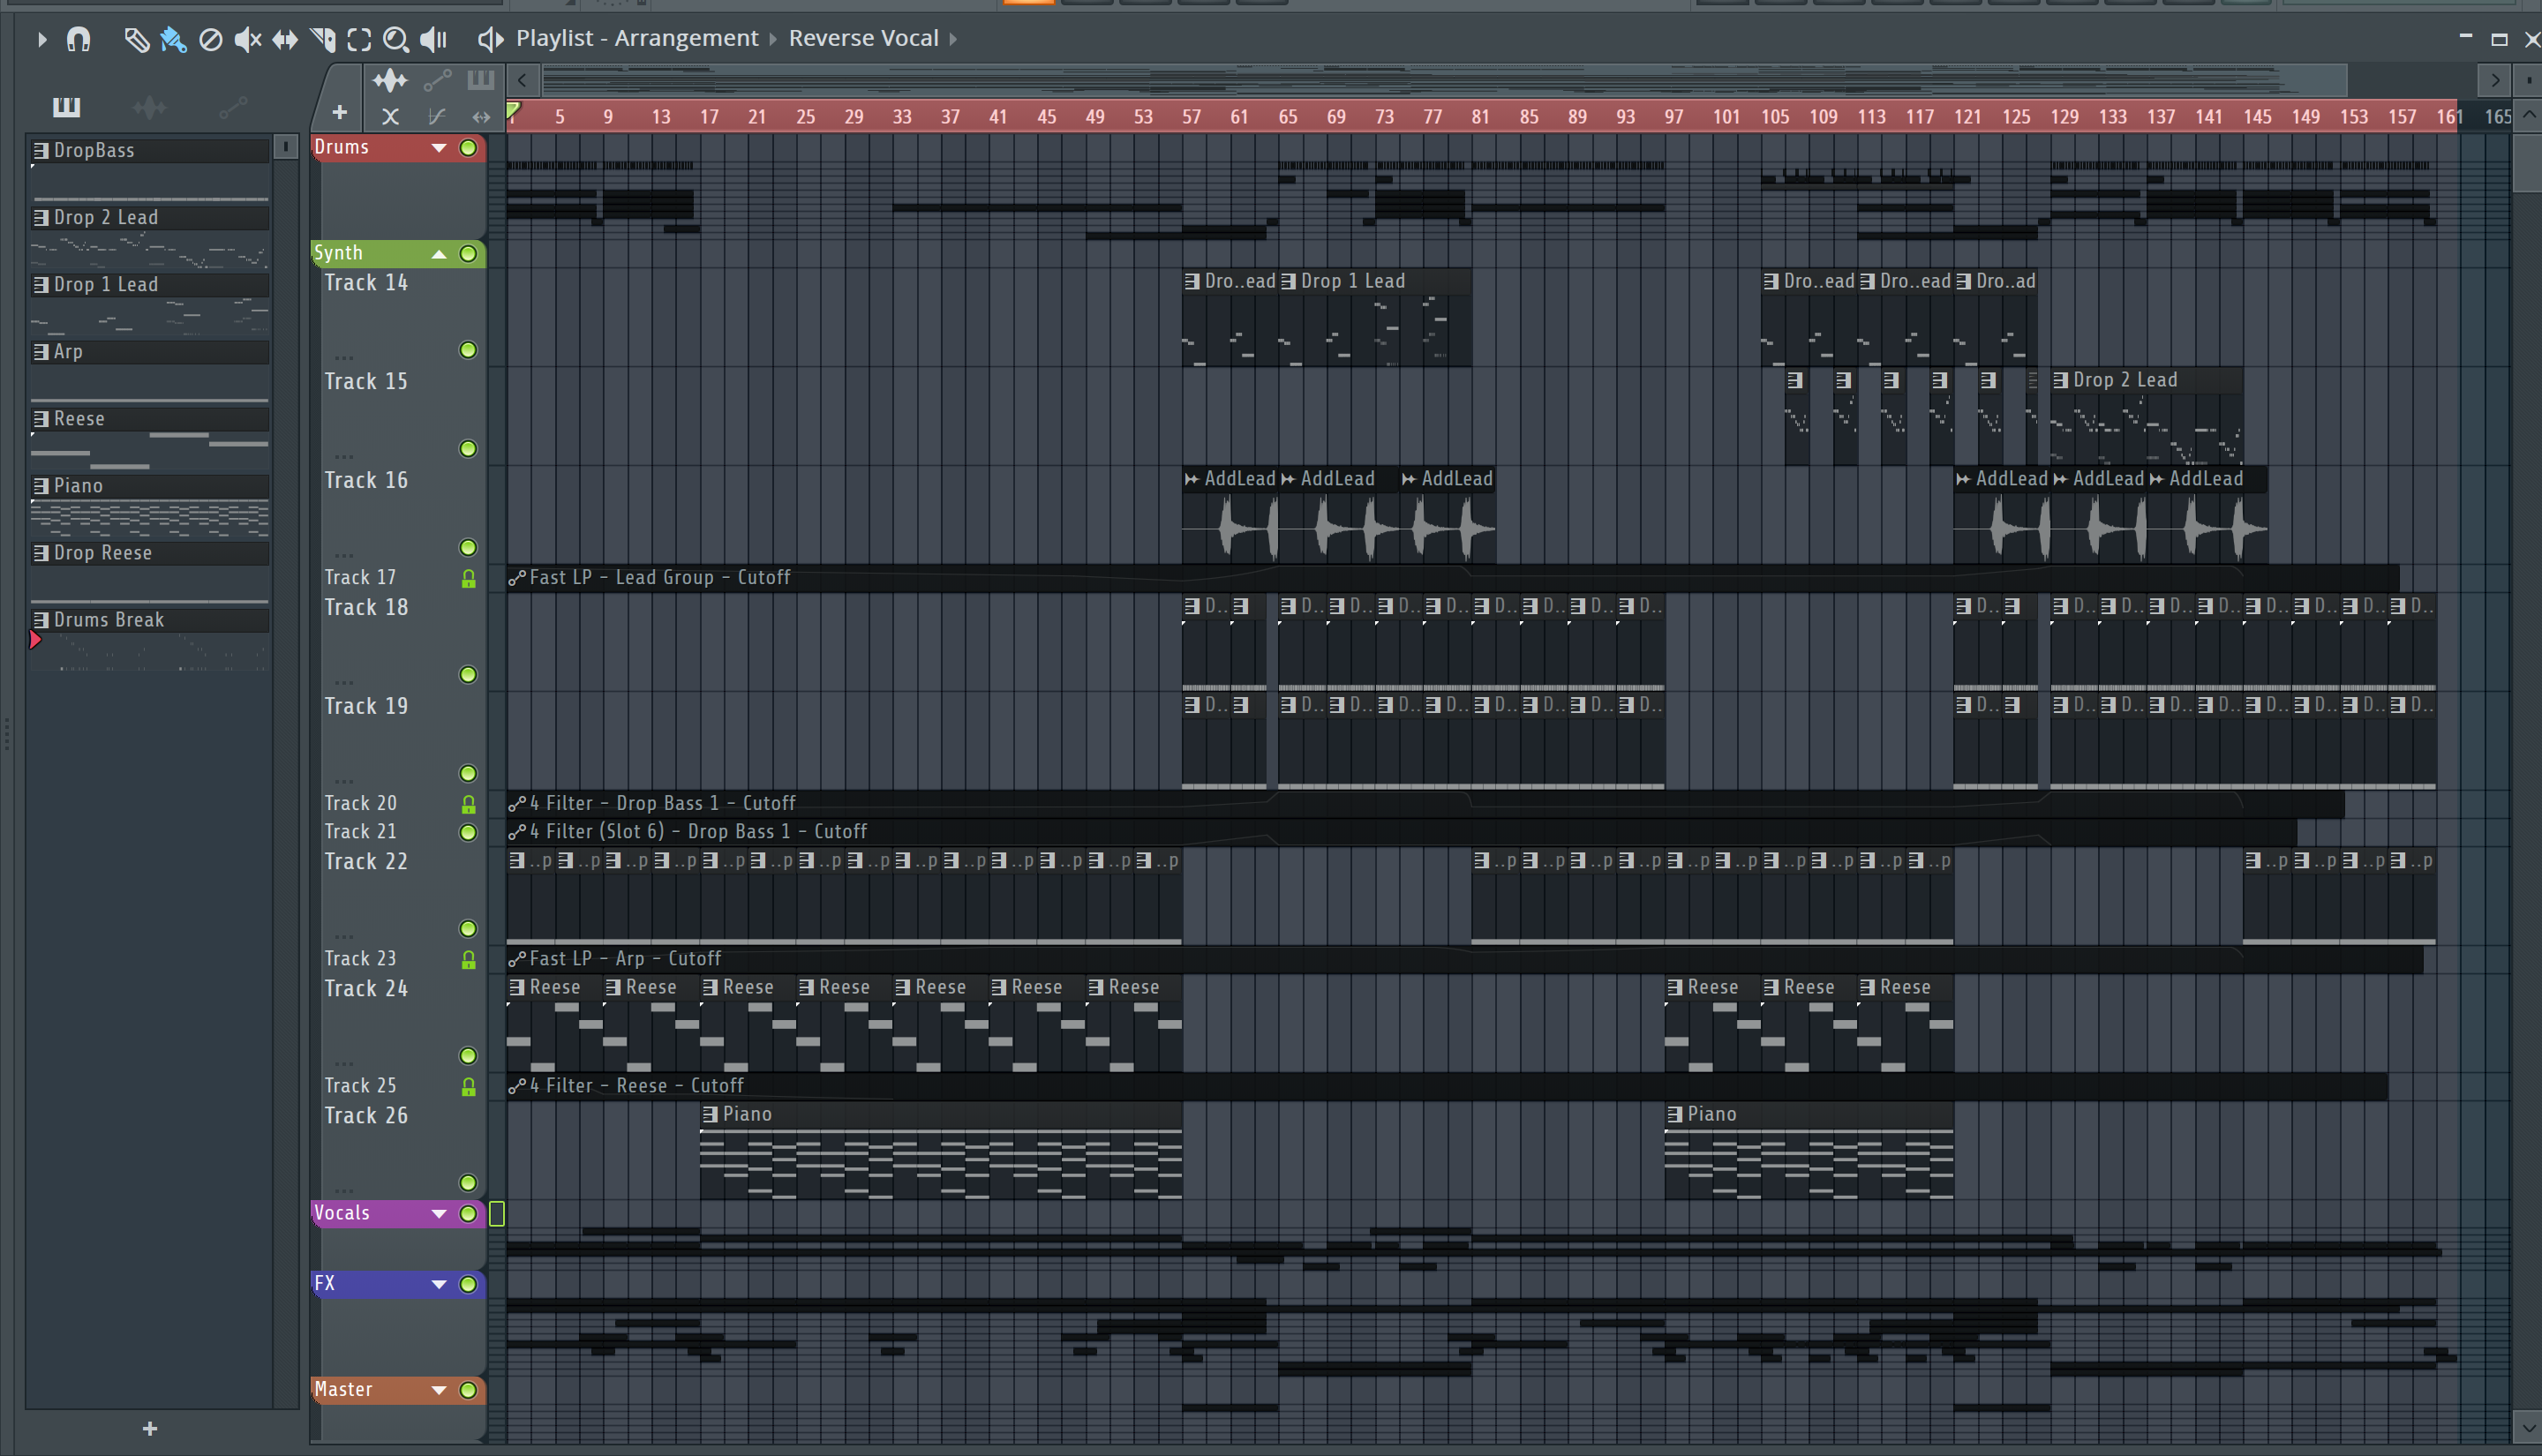Select DropBass pattern in picker

point(150,150)
